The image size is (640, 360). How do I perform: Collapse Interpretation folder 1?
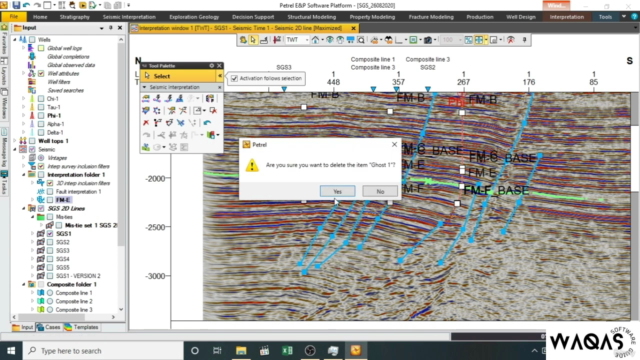[x=24, y=175]
